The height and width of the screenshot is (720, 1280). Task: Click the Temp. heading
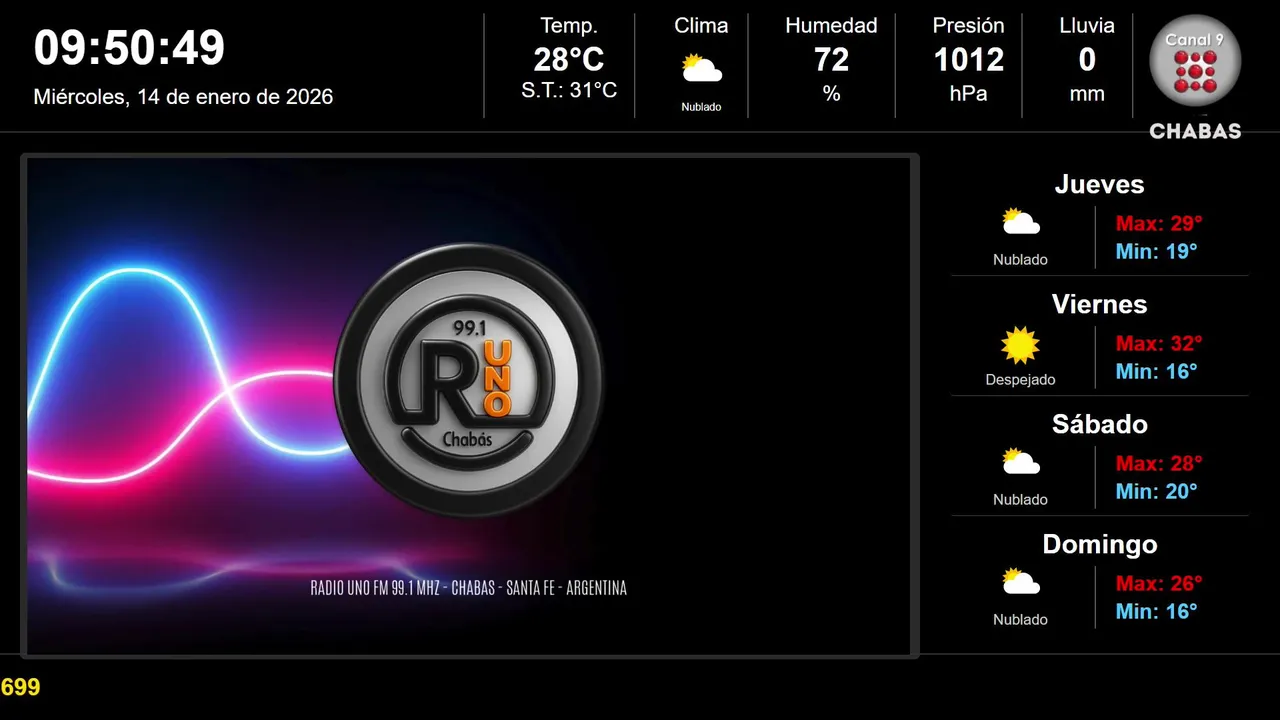click(569, 26)
